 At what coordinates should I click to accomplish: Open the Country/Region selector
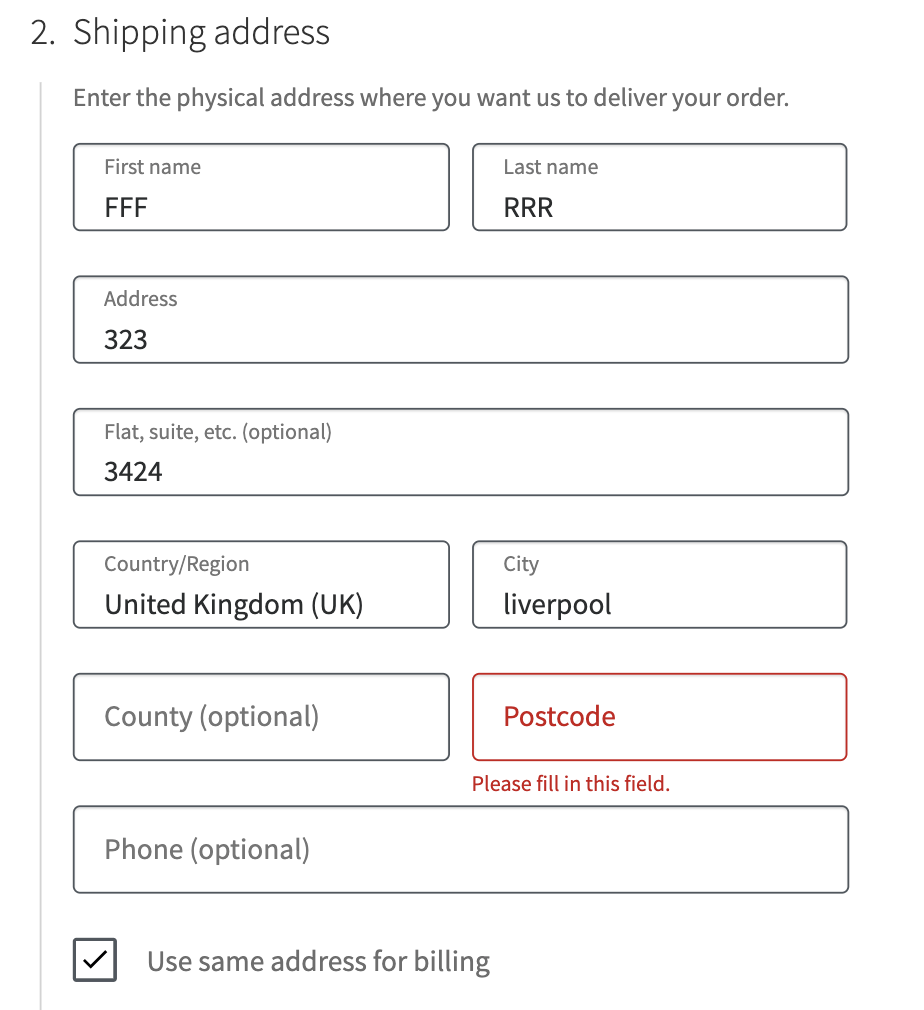tap(260, 584)
